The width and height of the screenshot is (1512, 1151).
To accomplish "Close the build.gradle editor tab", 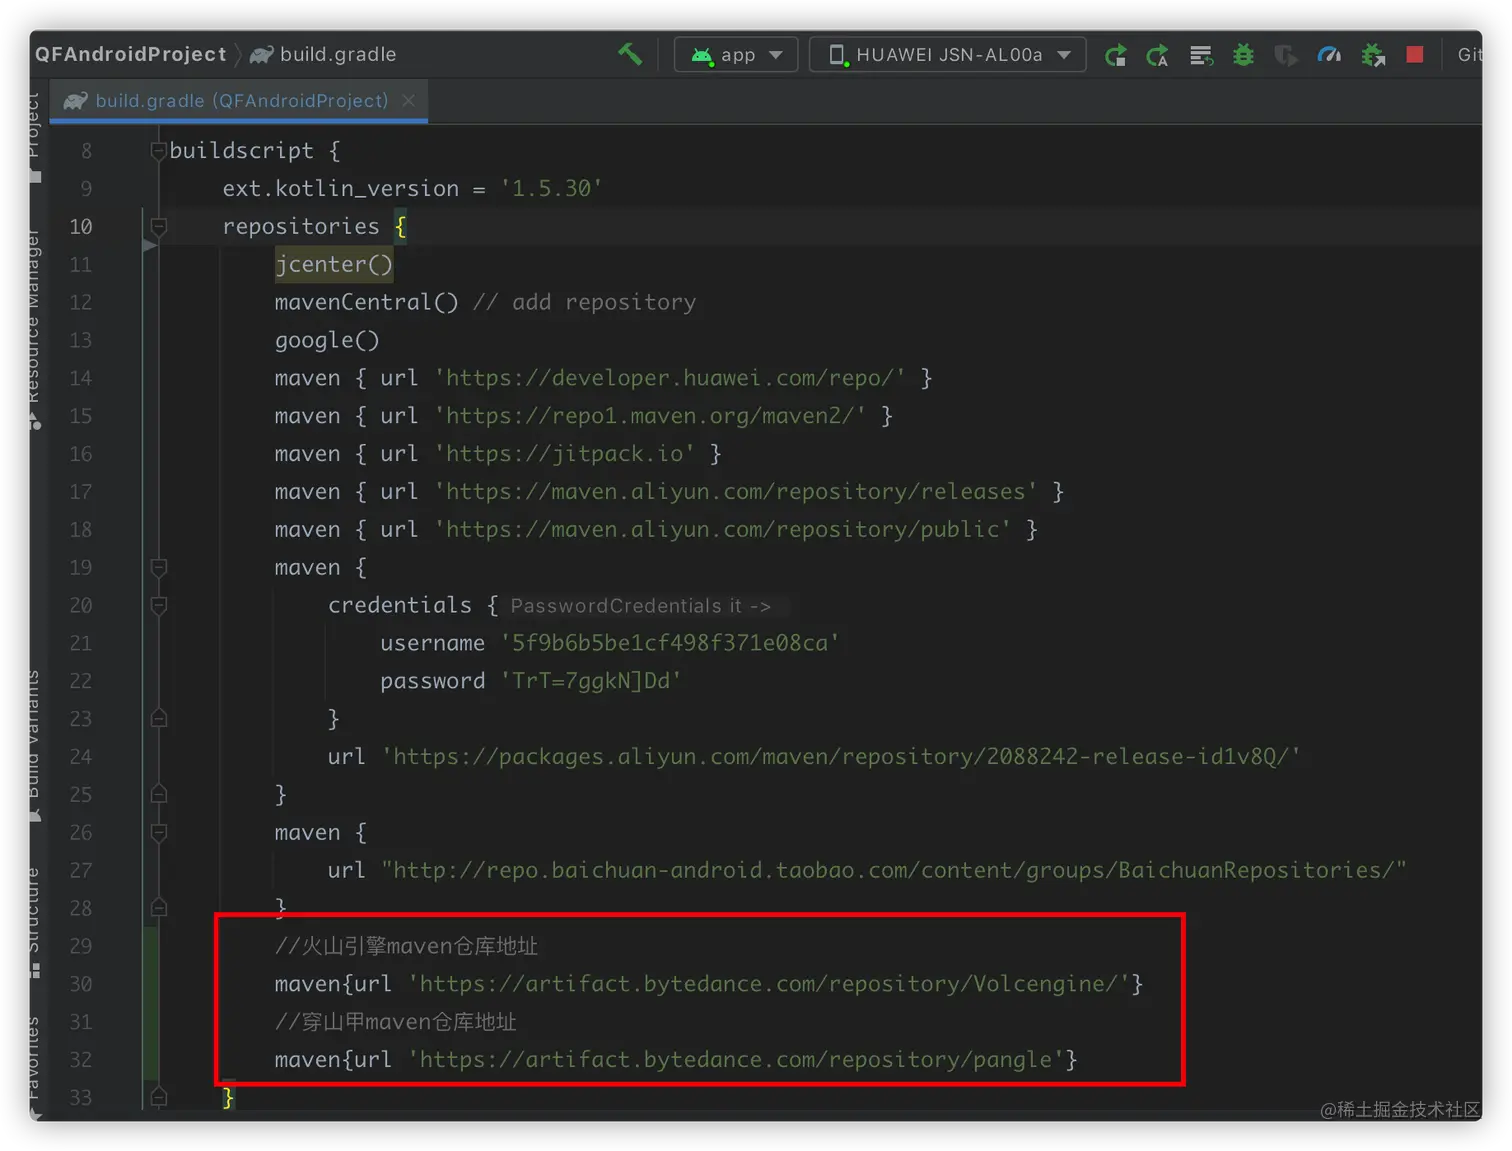I will click(x=408, y=101).
